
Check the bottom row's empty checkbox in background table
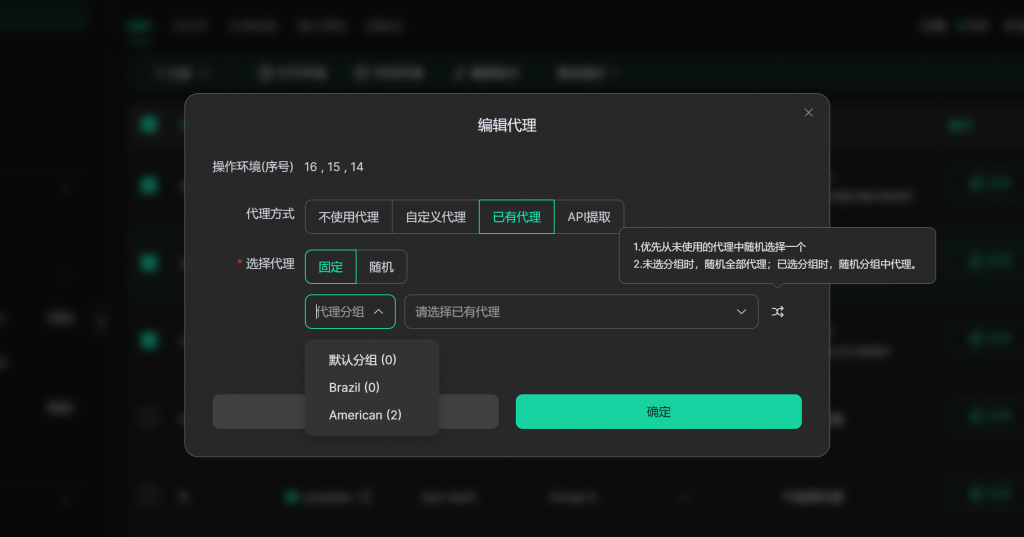click(x=149, y=495)
